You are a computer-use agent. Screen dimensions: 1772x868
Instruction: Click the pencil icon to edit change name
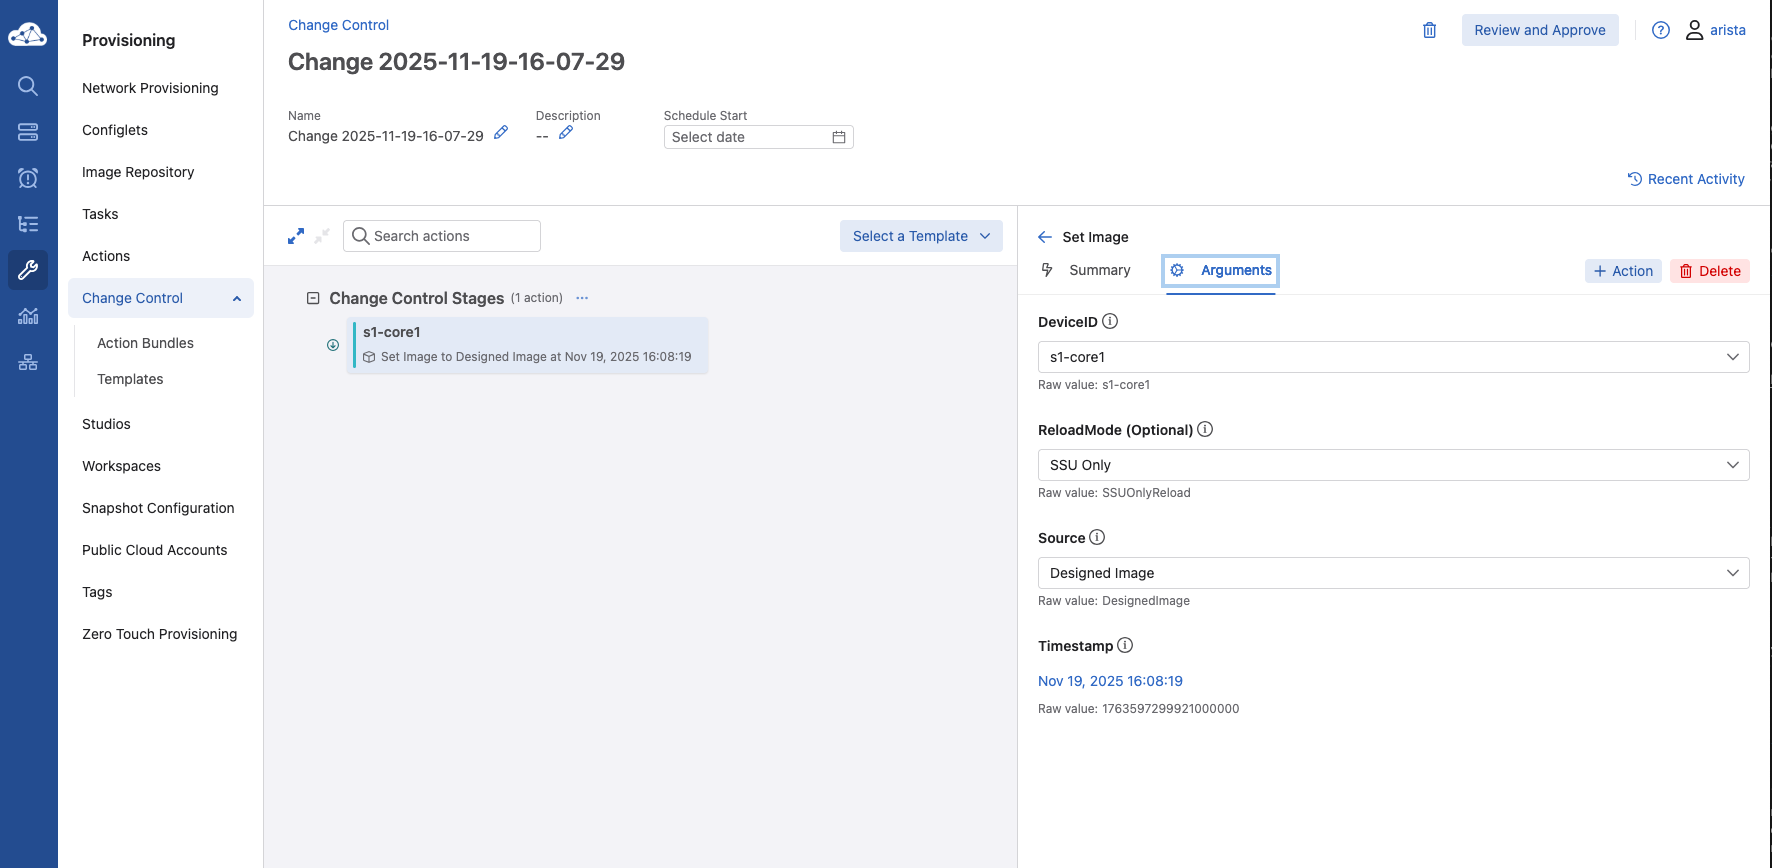pos(501,133)
